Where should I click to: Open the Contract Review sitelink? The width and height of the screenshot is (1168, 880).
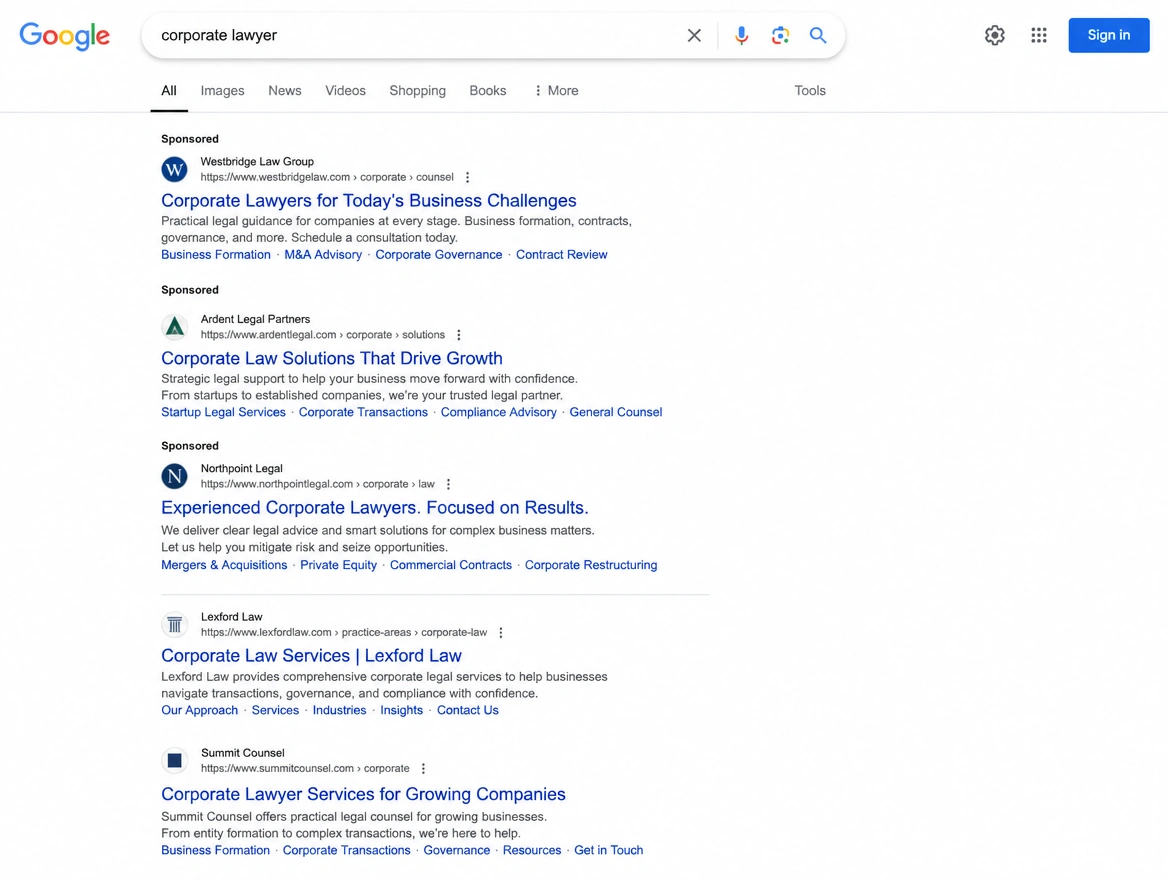(562, 255)
